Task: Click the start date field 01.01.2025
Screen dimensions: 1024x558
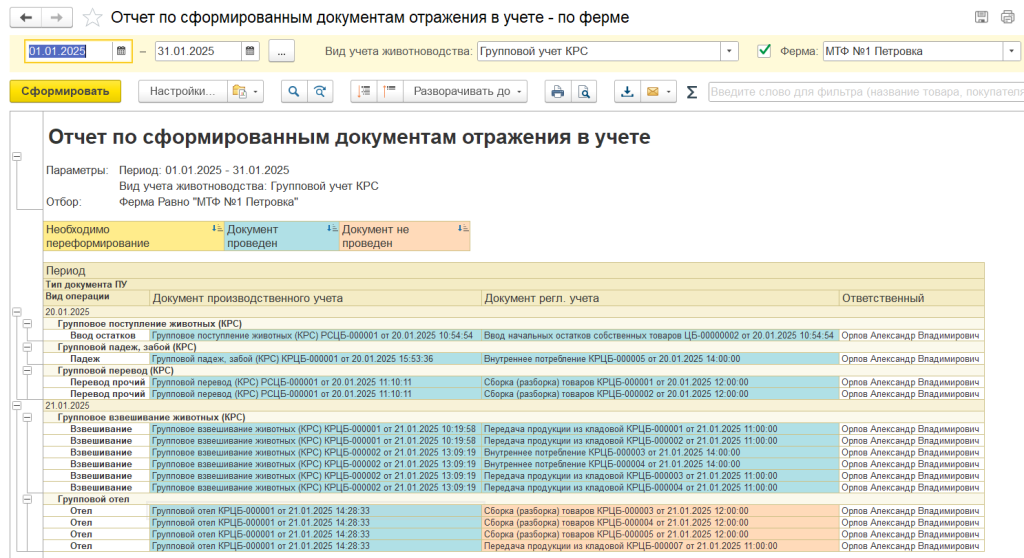Action: [x=69, y=51]
